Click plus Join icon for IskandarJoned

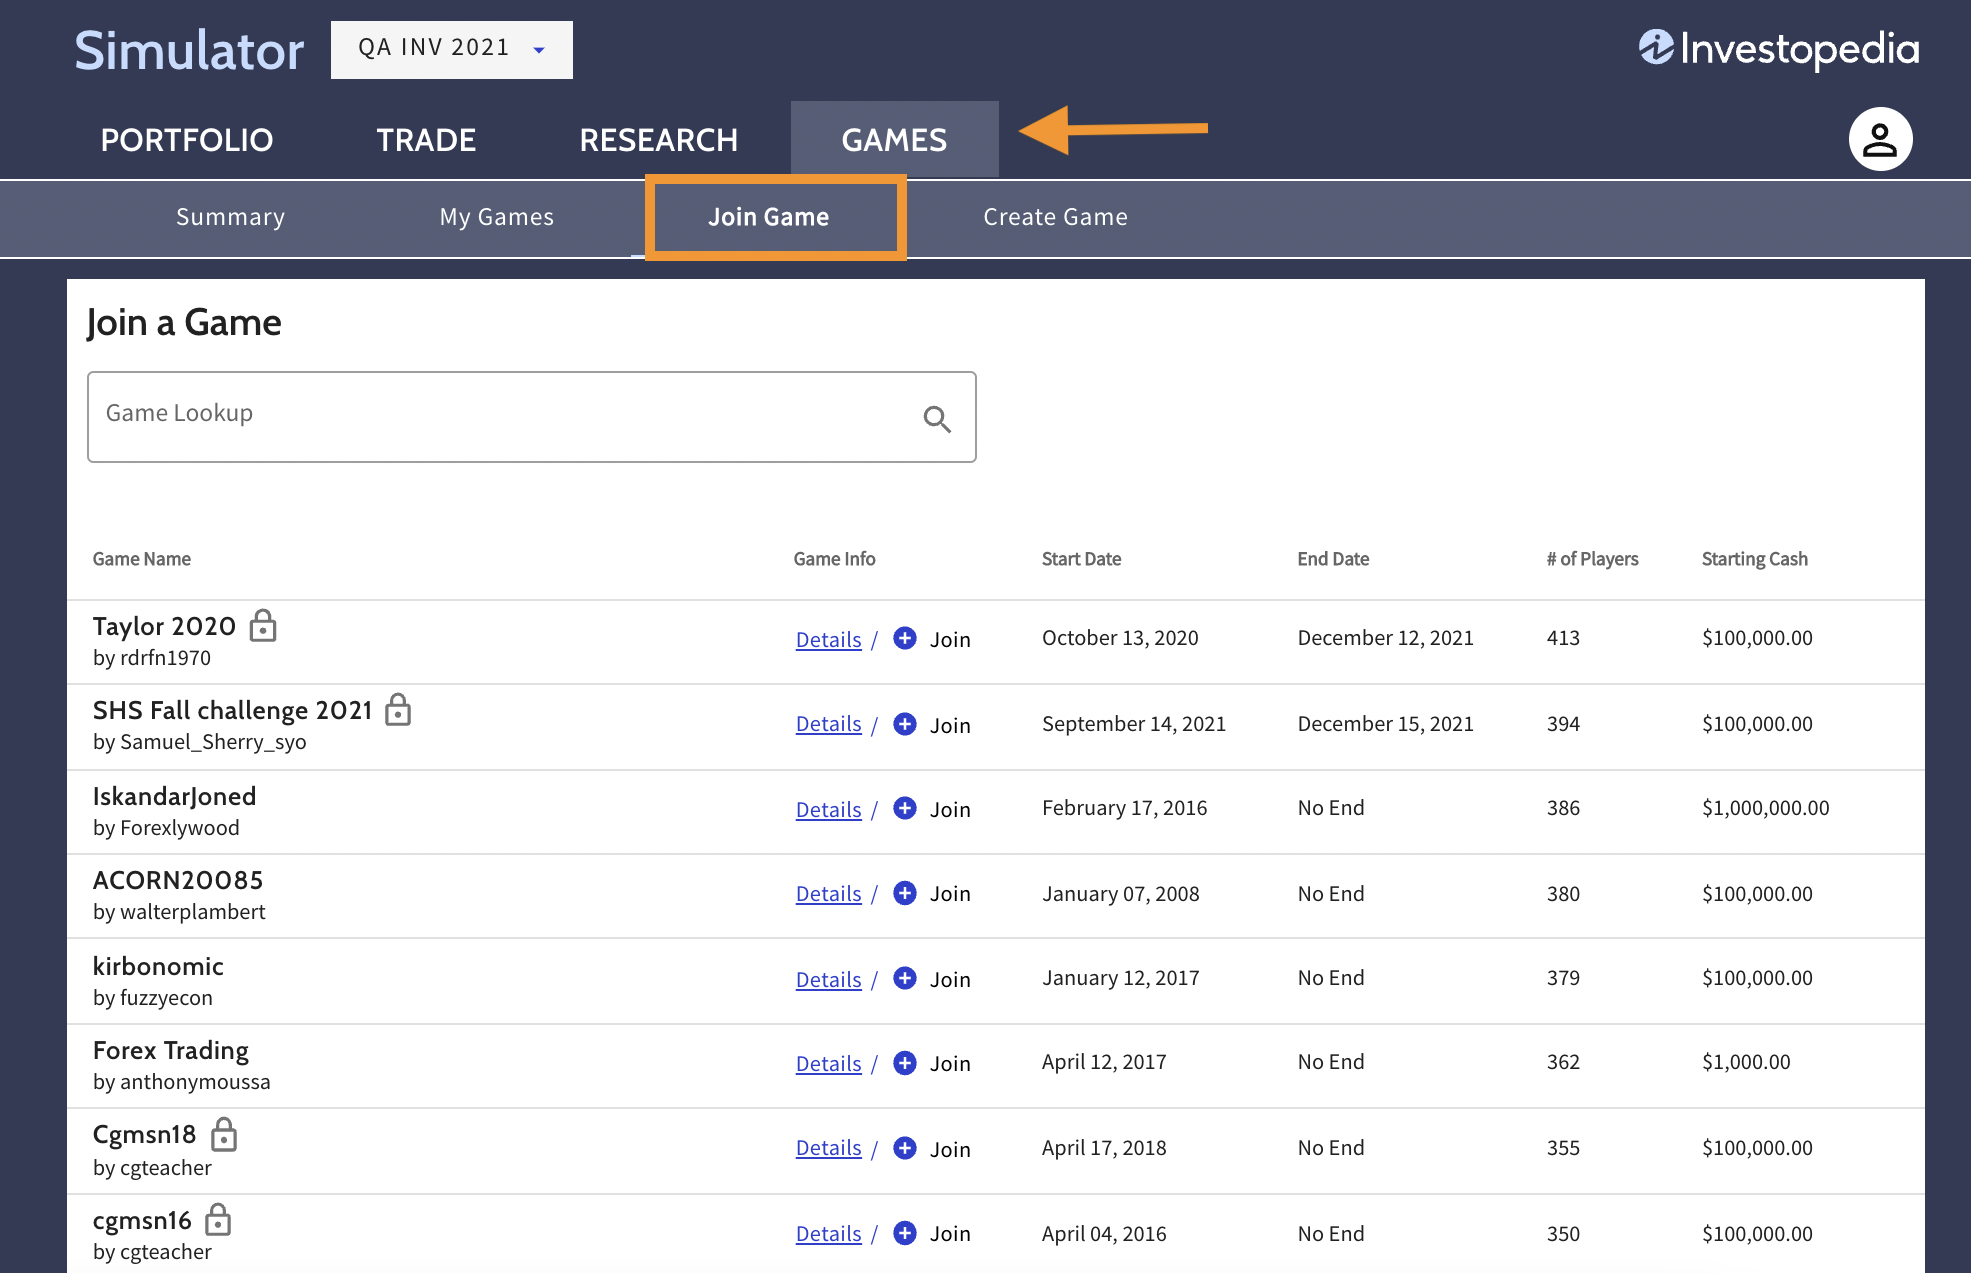[904, 808]
